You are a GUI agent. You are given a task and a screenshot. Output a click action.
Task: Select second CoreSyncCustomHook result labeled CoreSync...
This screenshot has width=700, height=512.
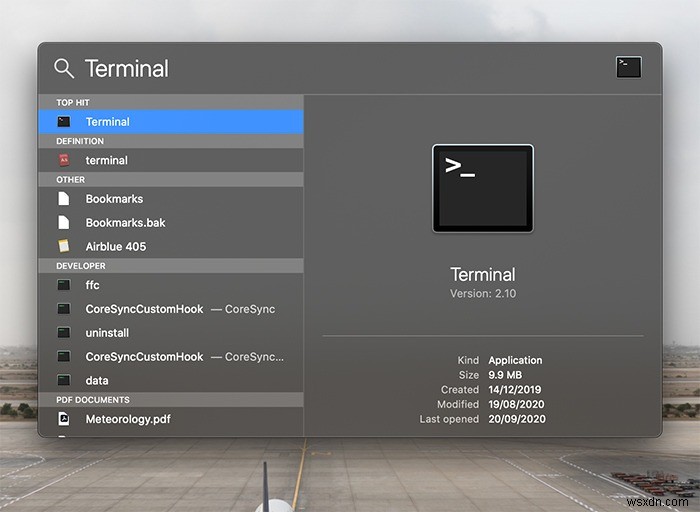point(171,357)
